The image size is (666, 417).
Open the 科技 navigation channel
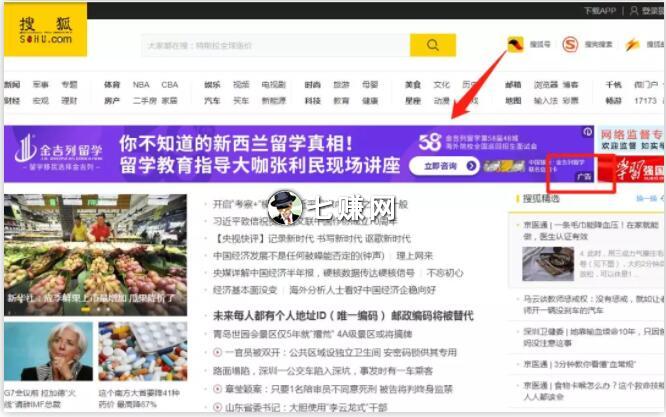tap(313, 101)
